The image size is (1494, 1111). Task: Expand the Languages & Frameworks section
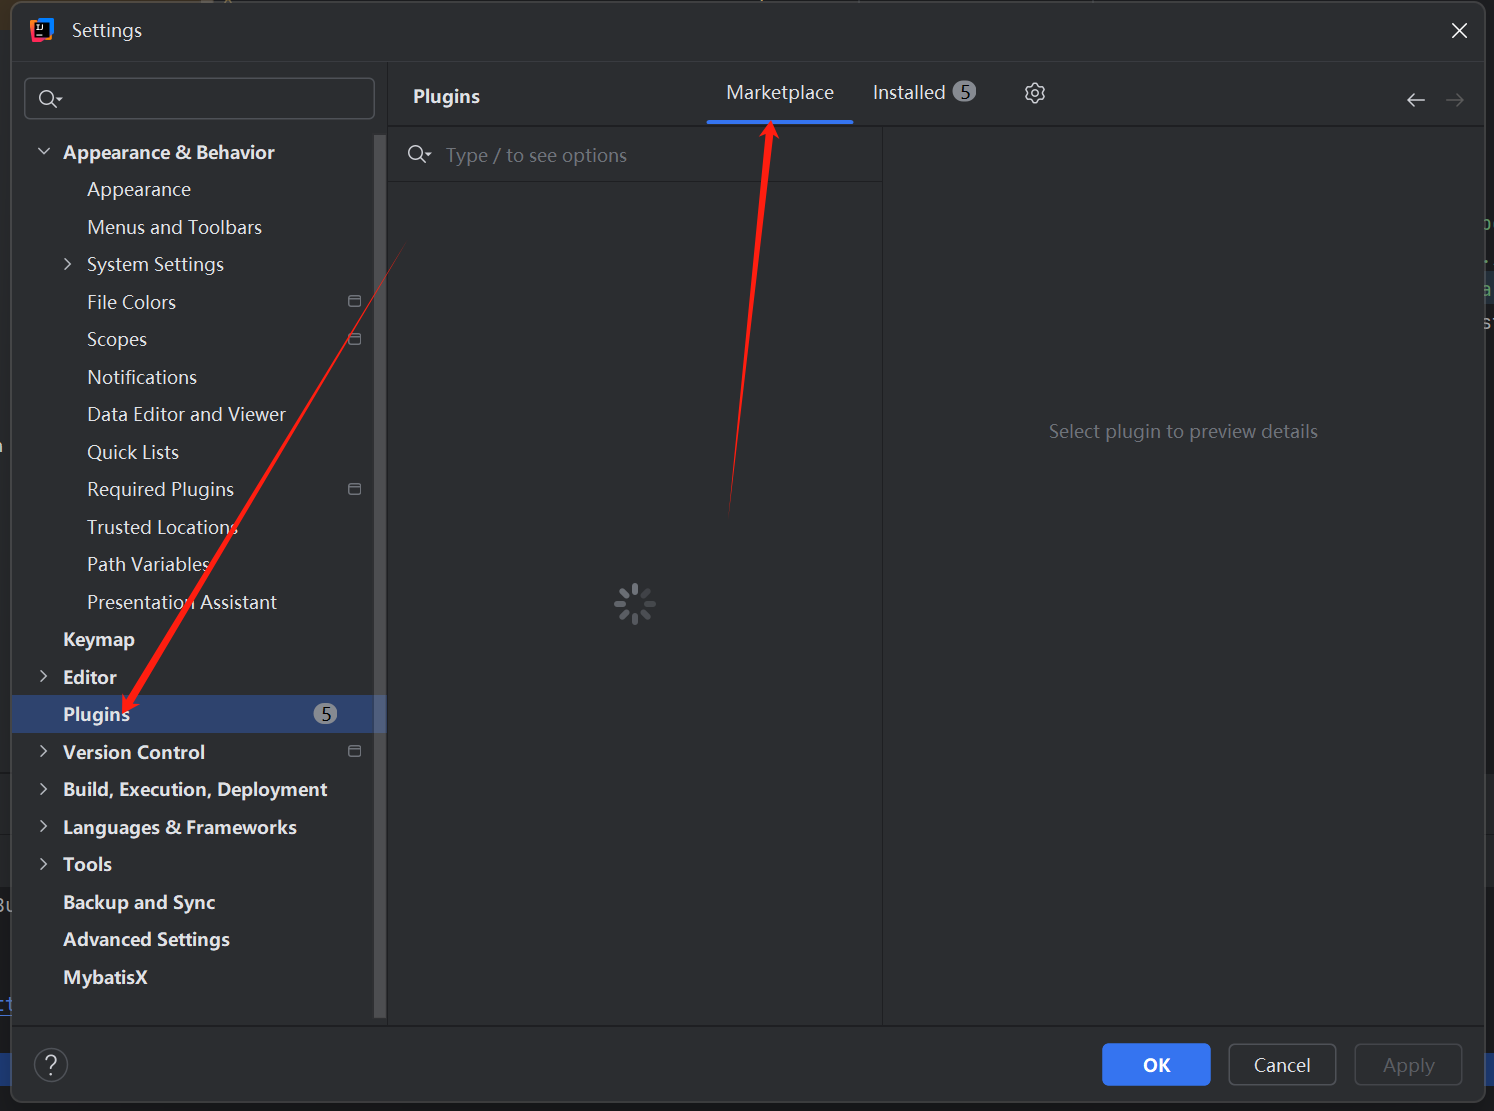[x=43, y=827]
